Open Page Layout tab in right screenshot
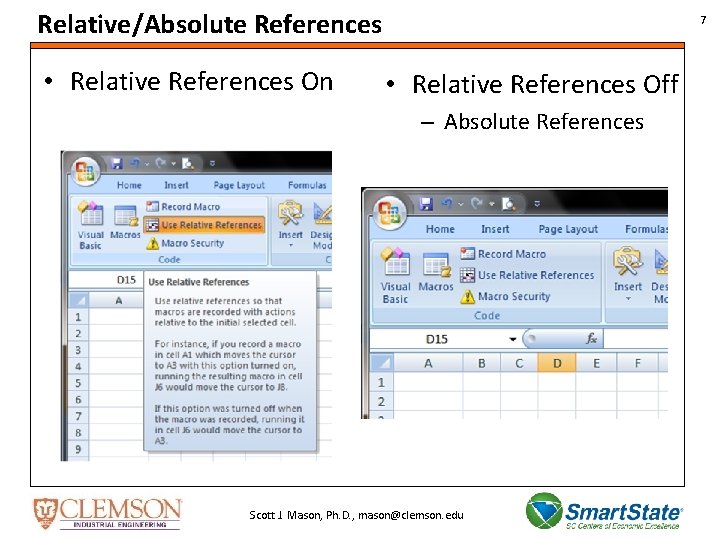 (x=568, y=229)
